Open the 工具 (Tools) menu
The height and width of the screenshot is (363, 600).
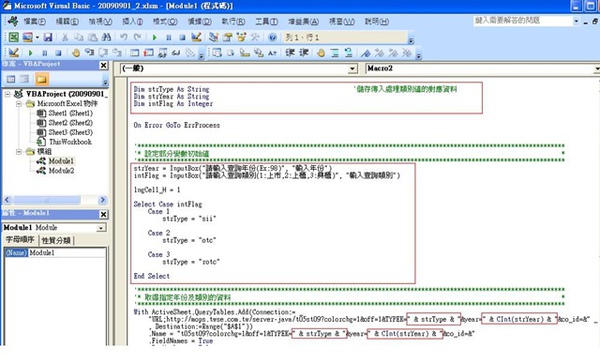point(267,21)
